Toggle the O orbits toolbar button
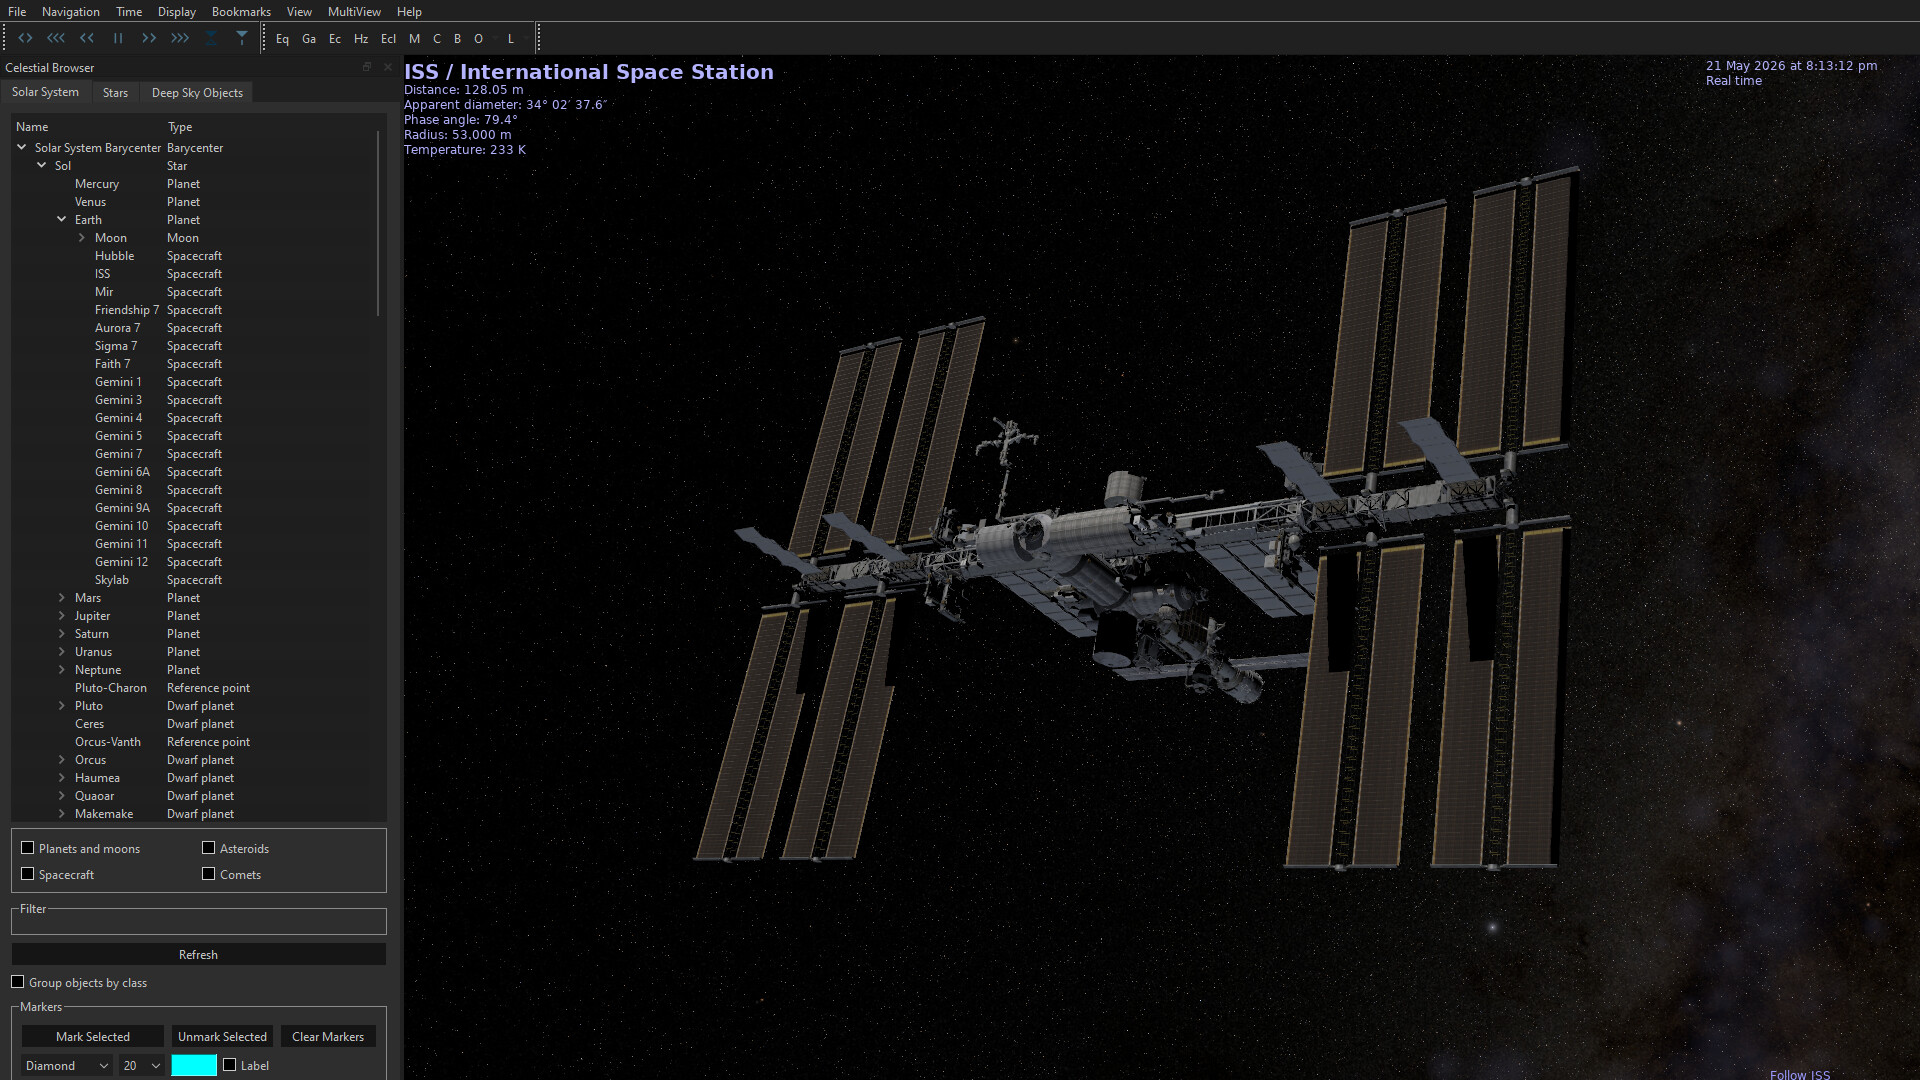The image size is (1920, 1080). tap(478, 39)
